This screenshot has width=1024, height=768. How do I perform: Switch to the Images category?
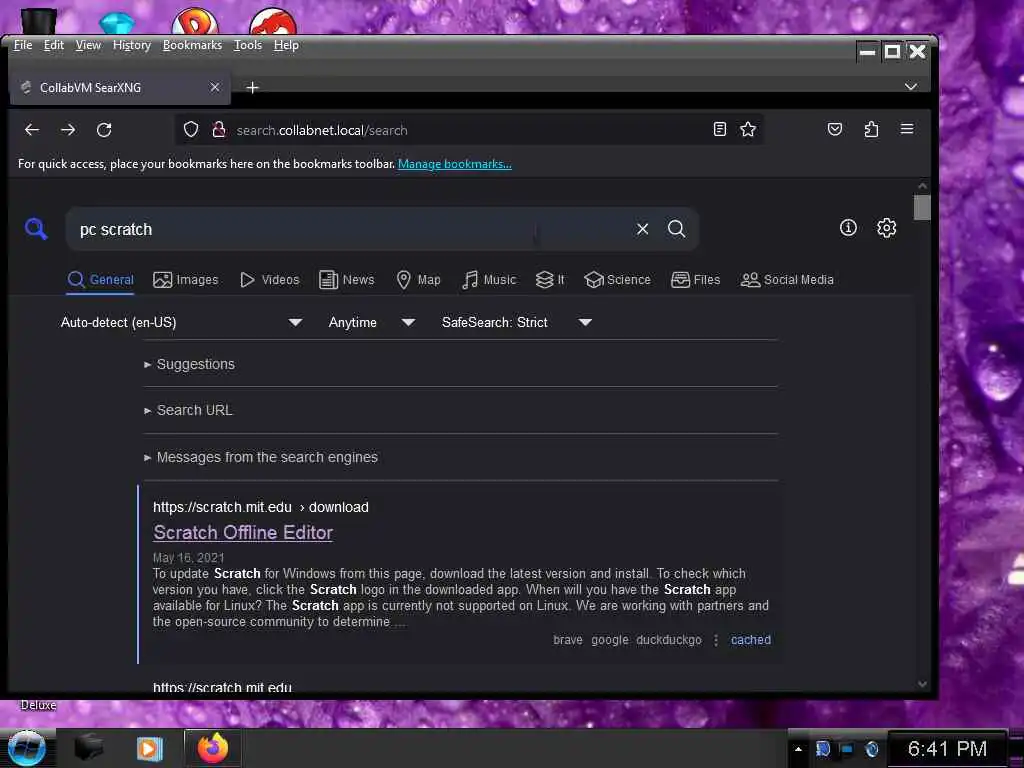(x=185, y=280)
